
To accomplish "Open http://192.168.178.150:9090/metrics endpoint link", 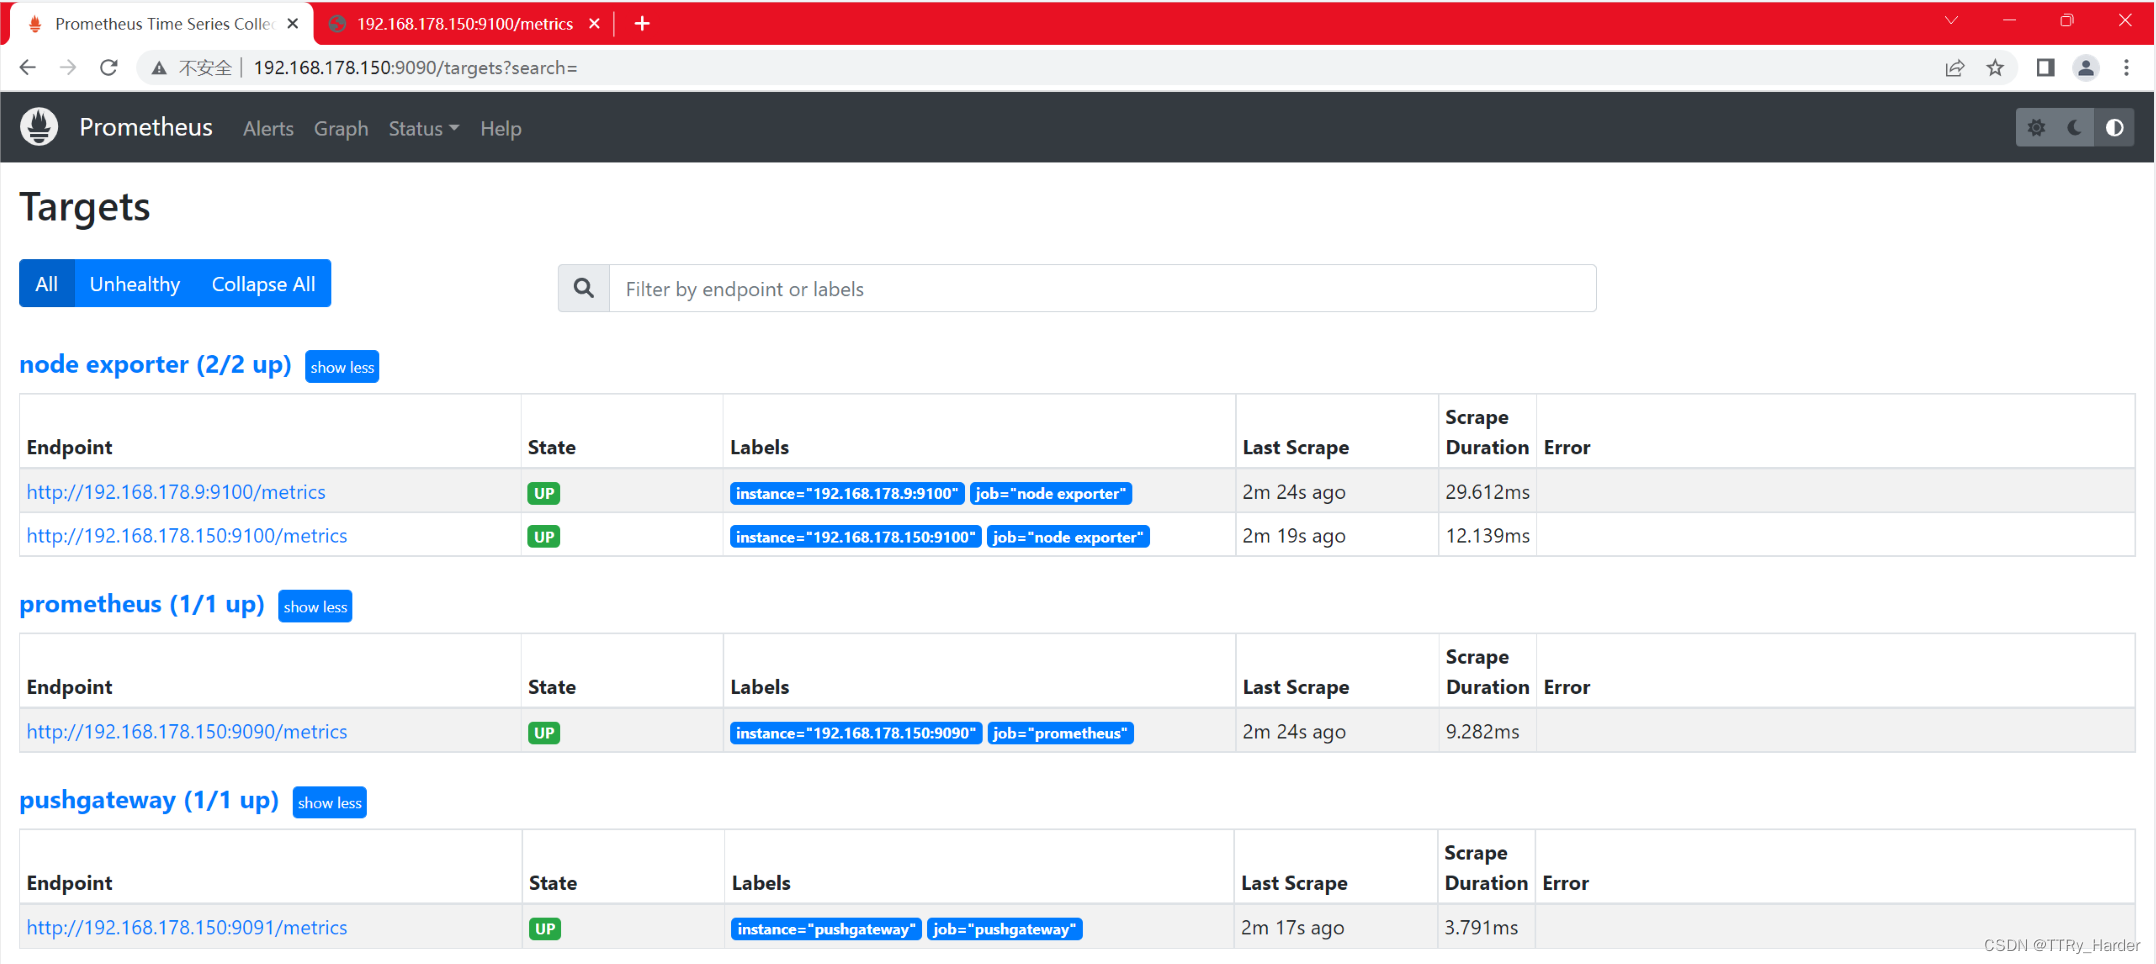I will [187, 732].
